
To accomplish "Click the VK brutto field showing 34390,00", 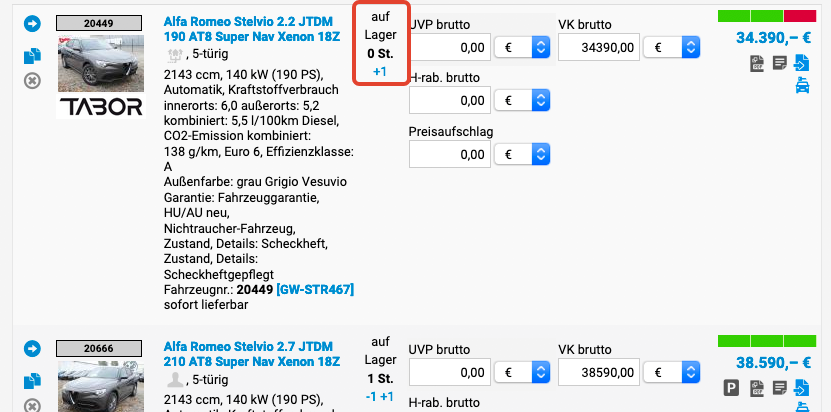I will coord(598,47).
